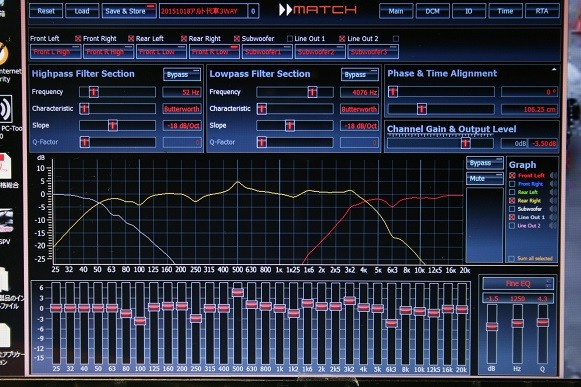Screen dimensions: 581x387
Task: Enable checkbox after Line Out 2 label
Action: [x=396, y=39]
